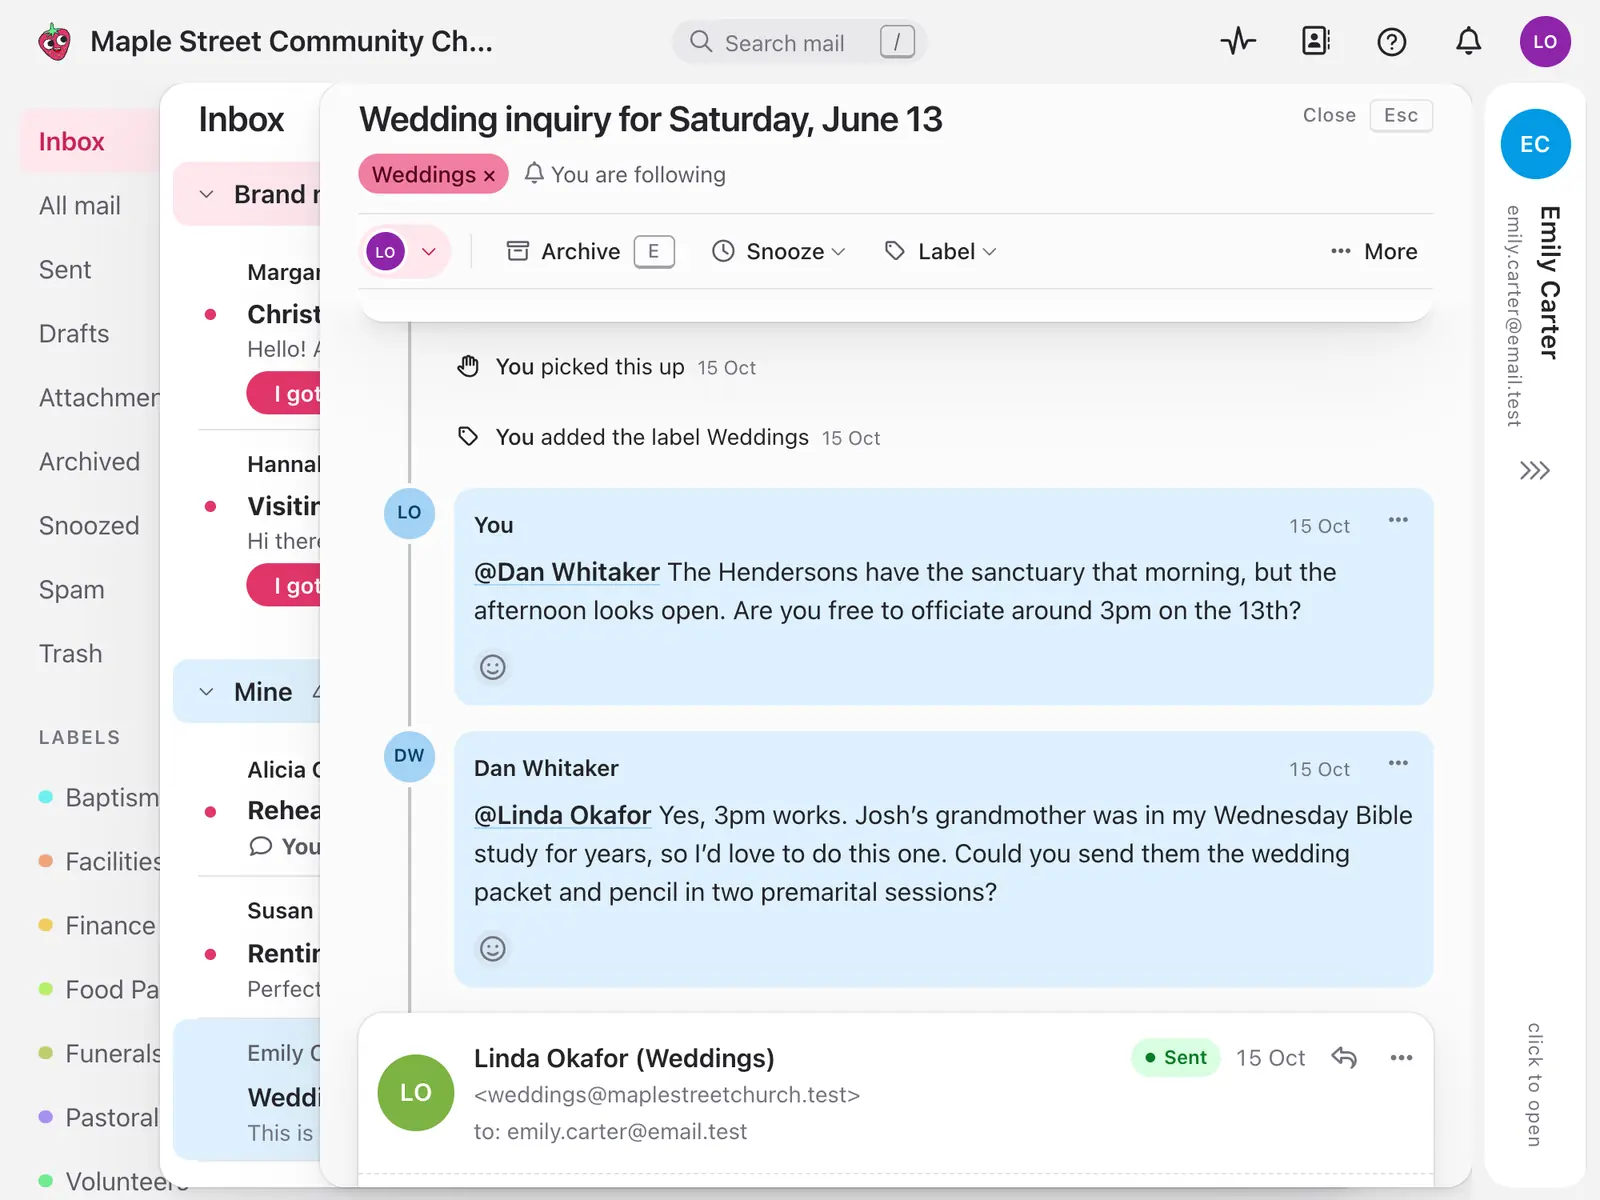The image size is (1600, 1200).
Task: Remove the Weddings label via its x
Action: click(489, 176)
